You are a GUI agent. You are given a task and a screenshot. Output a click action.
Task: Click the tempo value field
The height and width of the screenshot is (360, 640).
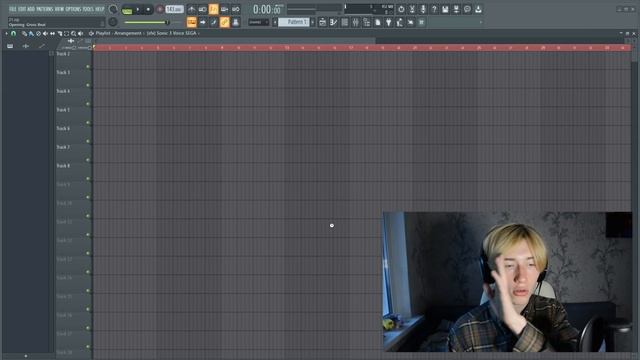click(x=174, y=9)
